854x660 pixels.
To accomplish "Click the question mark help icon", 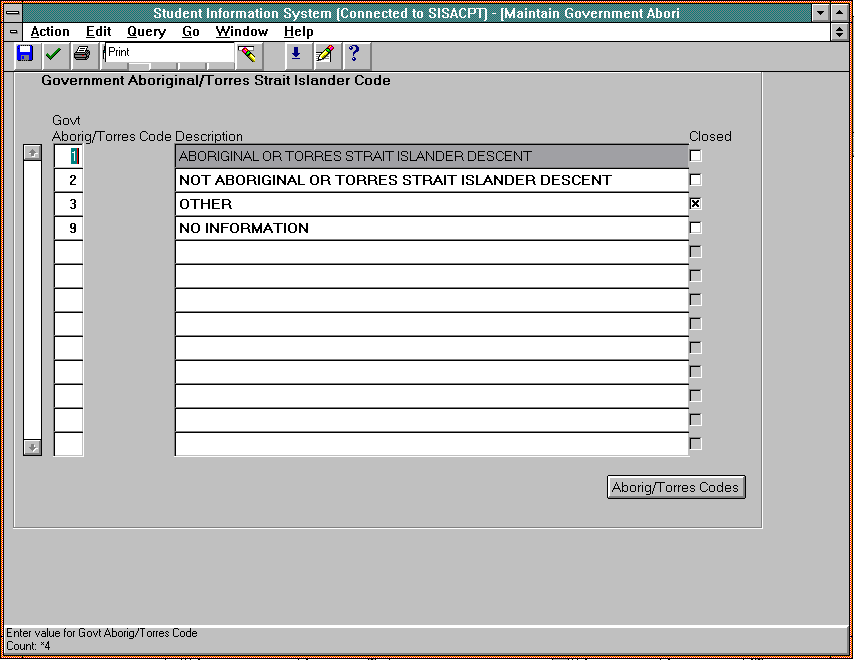I will pos(352,53).
